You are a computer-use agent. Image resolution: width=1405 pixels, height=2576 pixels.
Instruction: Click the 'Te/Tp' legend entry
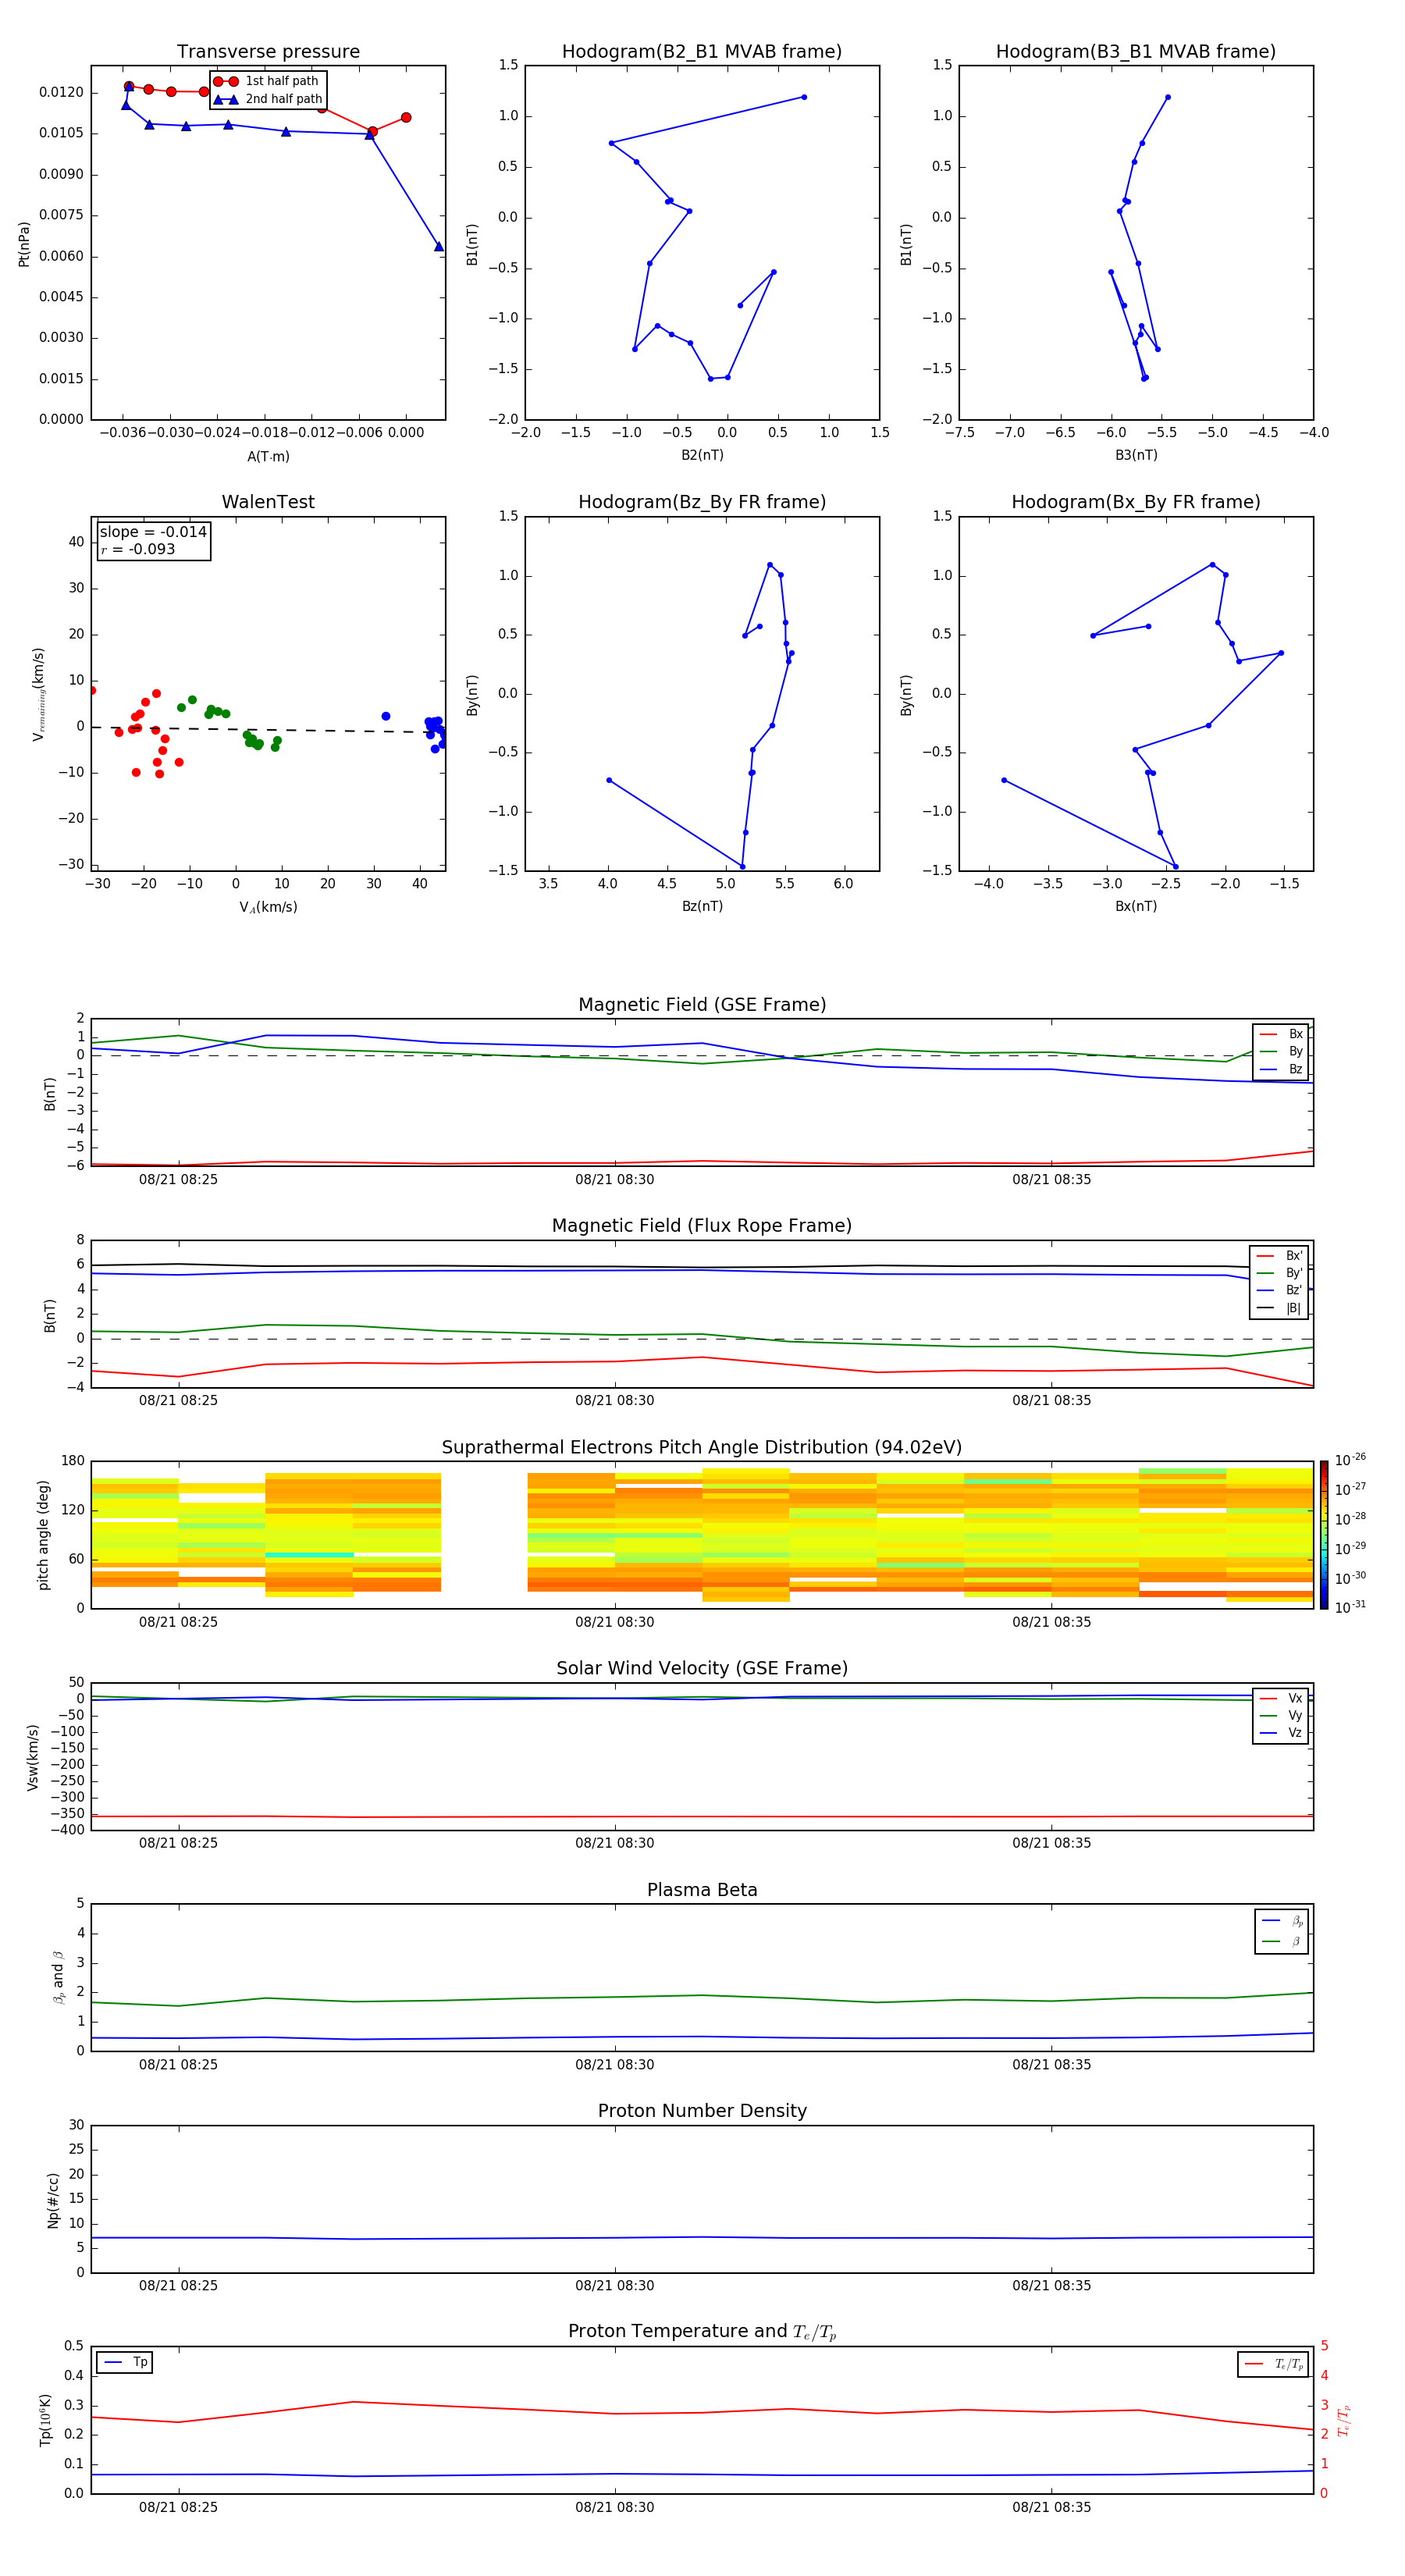pos(1274,2364)
